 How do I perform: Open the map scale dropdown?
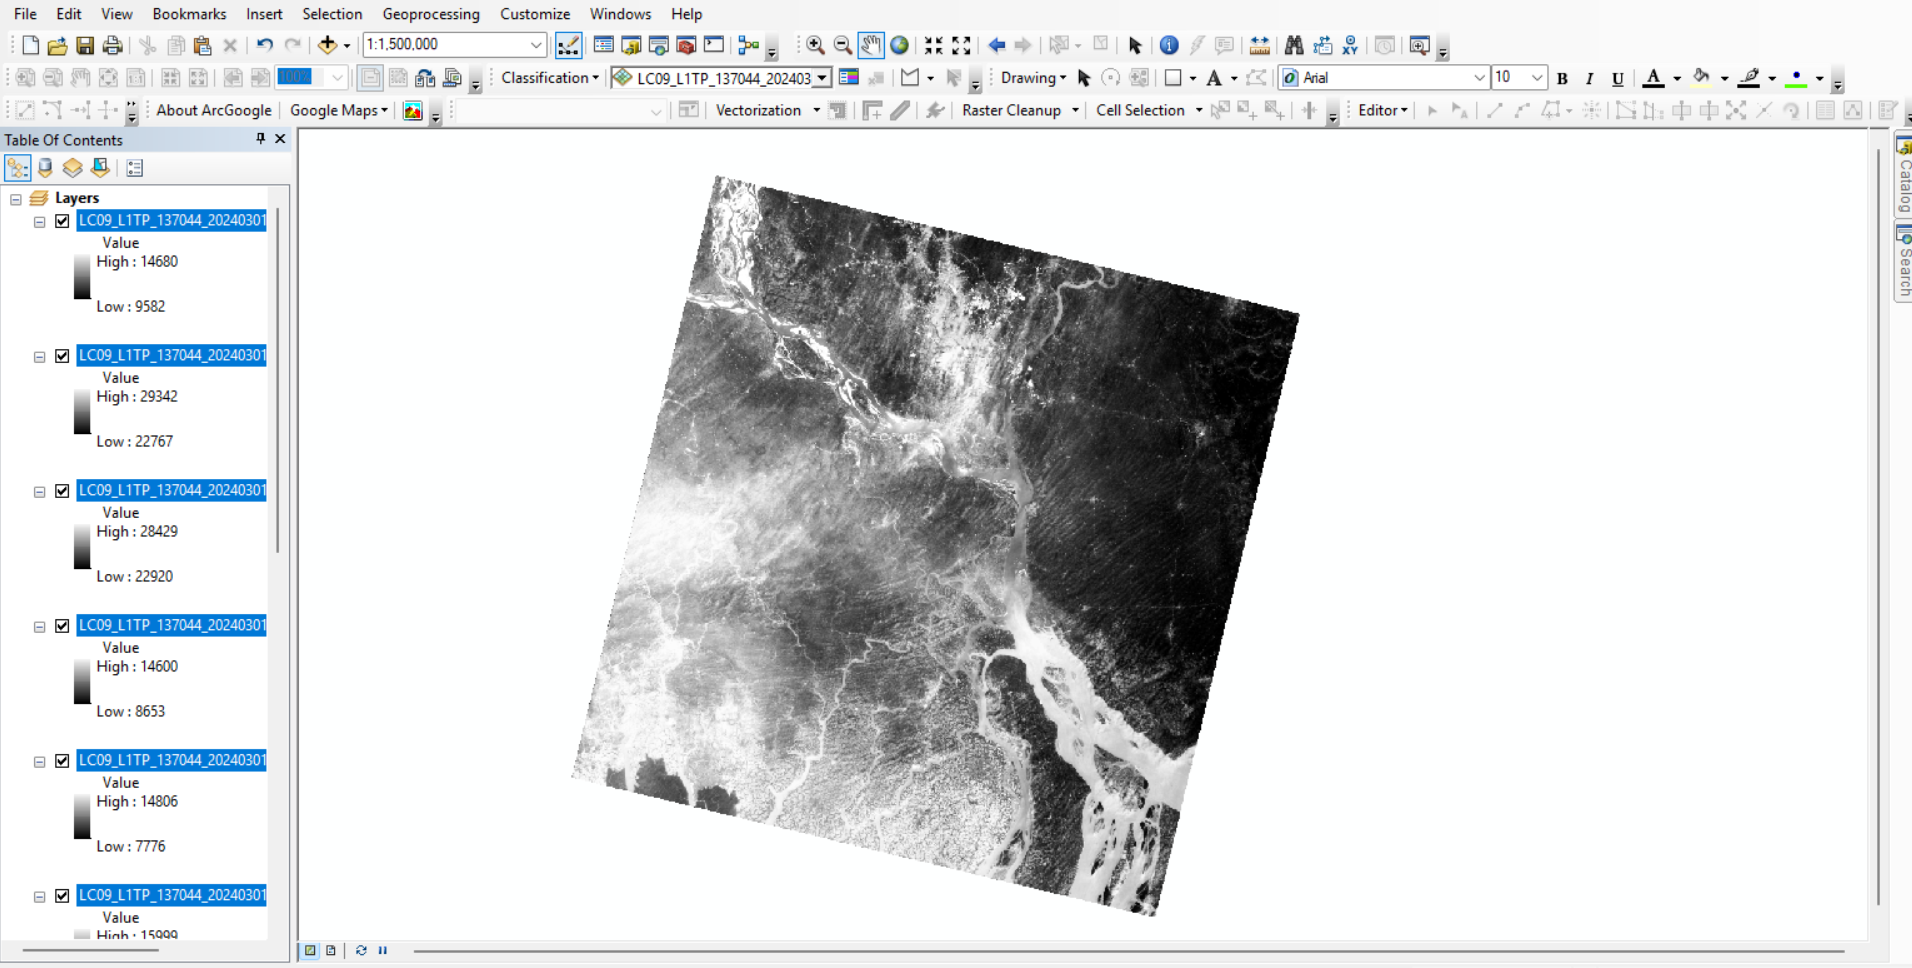pos(536,45)
